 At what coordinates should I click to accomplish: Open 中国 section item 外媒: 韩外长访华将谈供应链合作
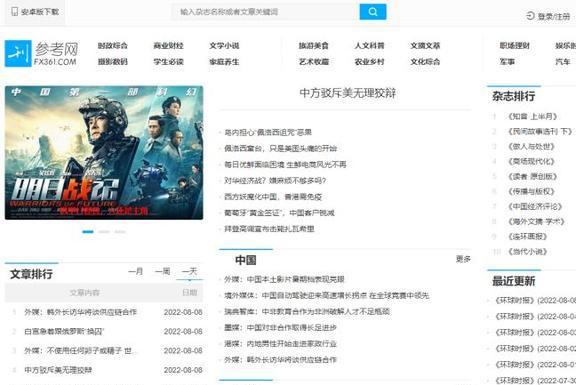280,360
